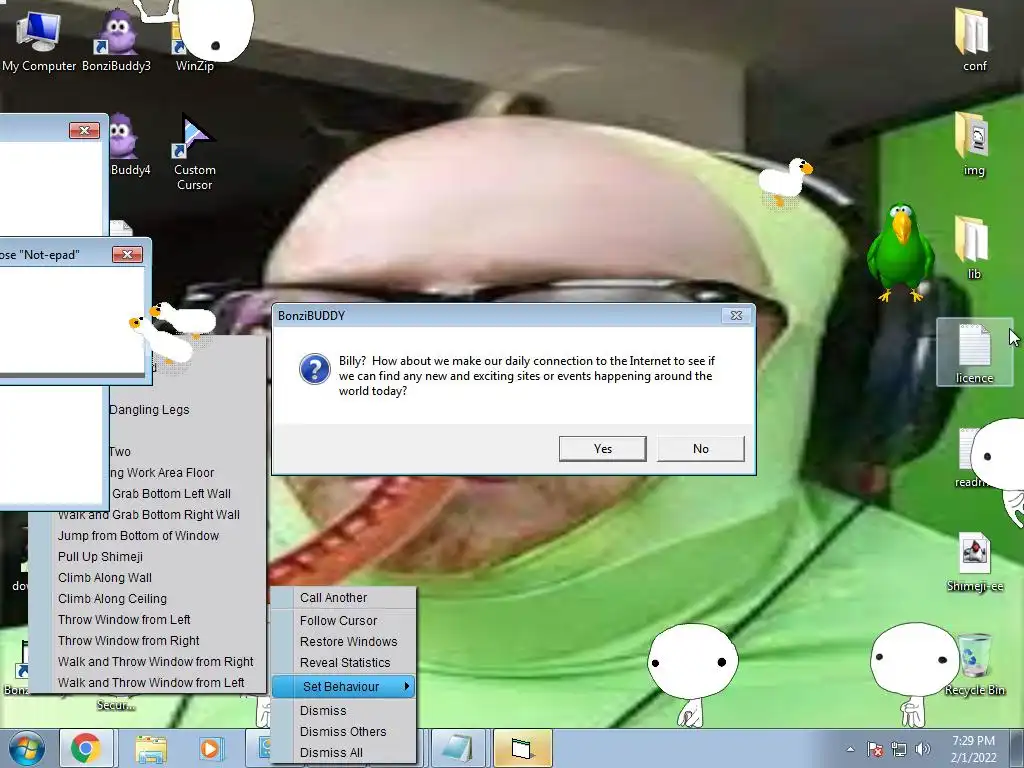The height and width of the screenshot is (768, 1024).
Task: Choose Throw Window from Left behaviour
Action: (x=124, y=619)
